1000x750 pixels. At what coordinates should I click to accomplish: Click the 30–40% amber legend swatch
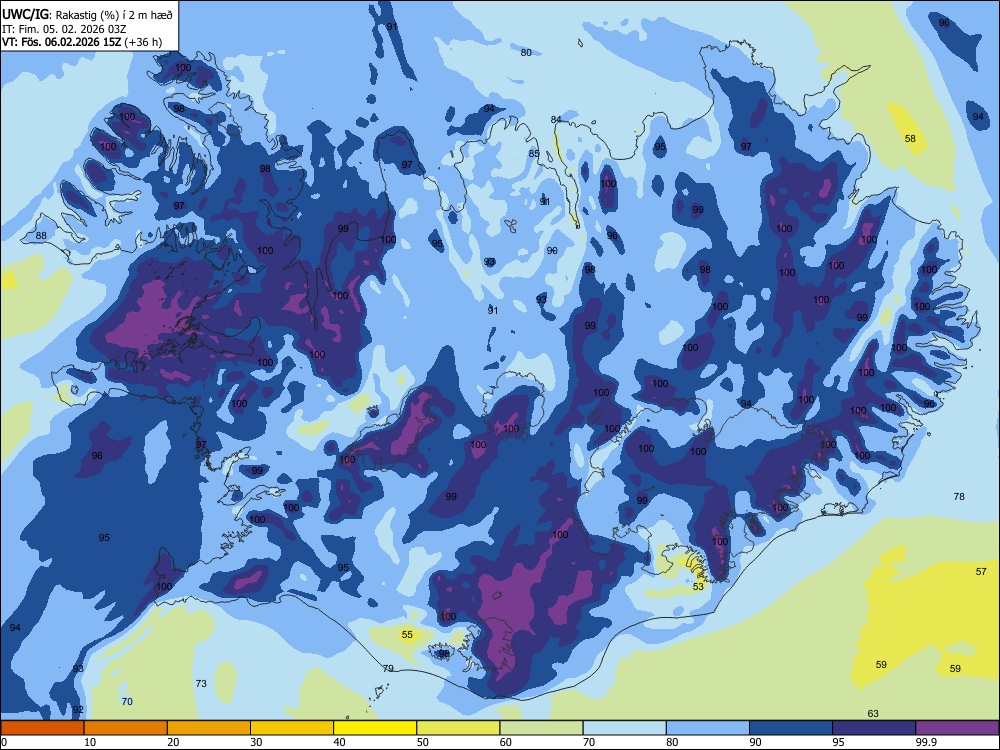click(292, 728)
